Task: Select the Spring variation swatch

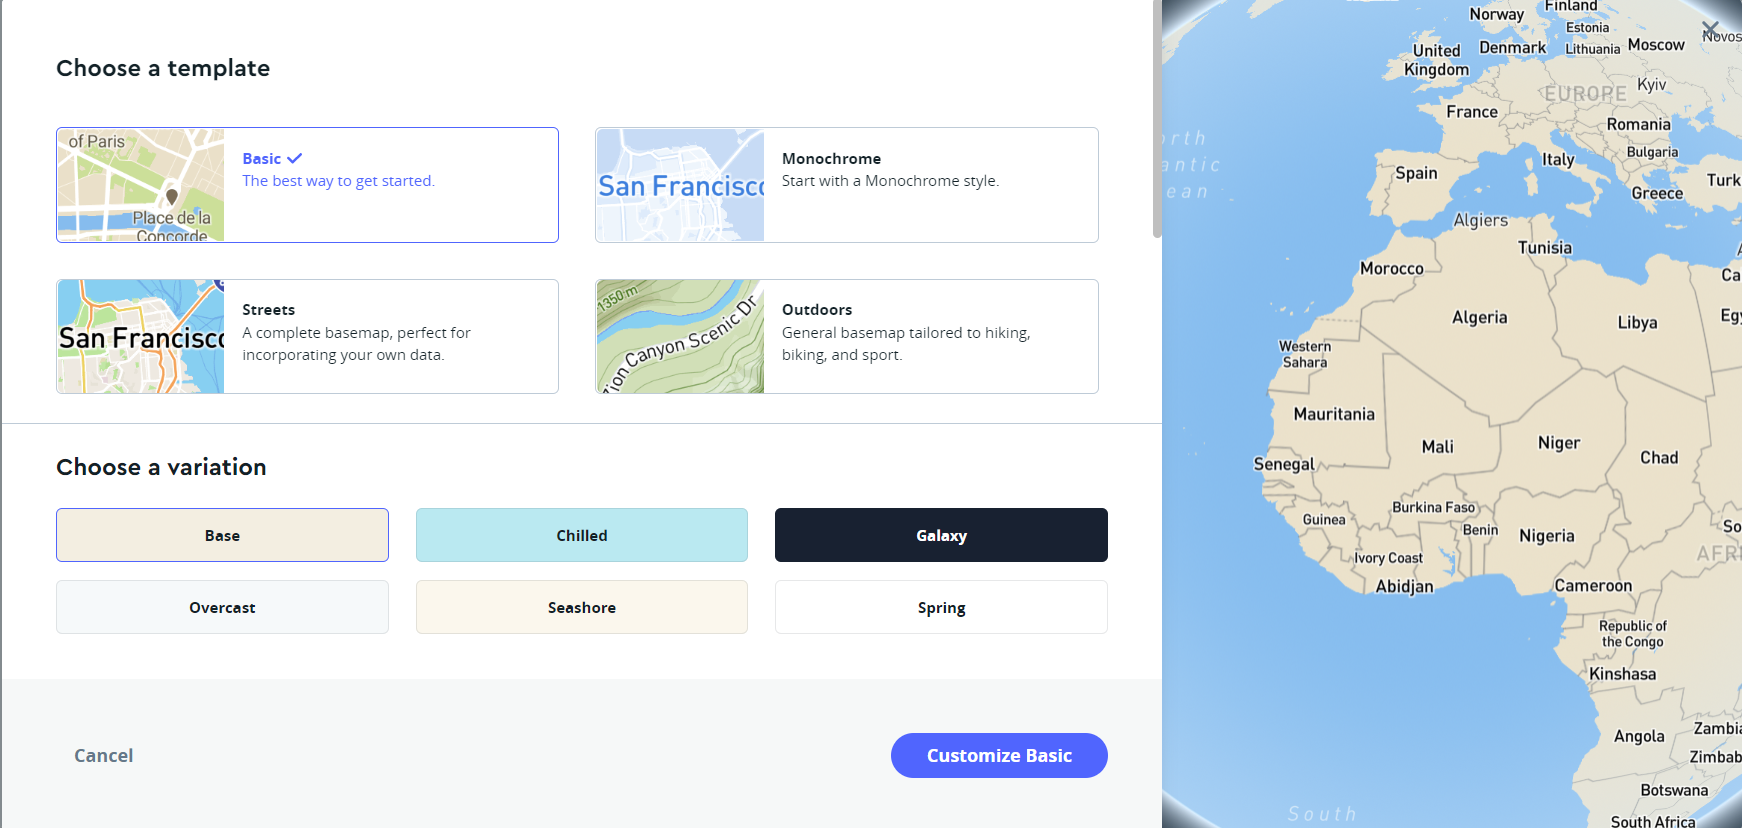Action: pos(941,607)
